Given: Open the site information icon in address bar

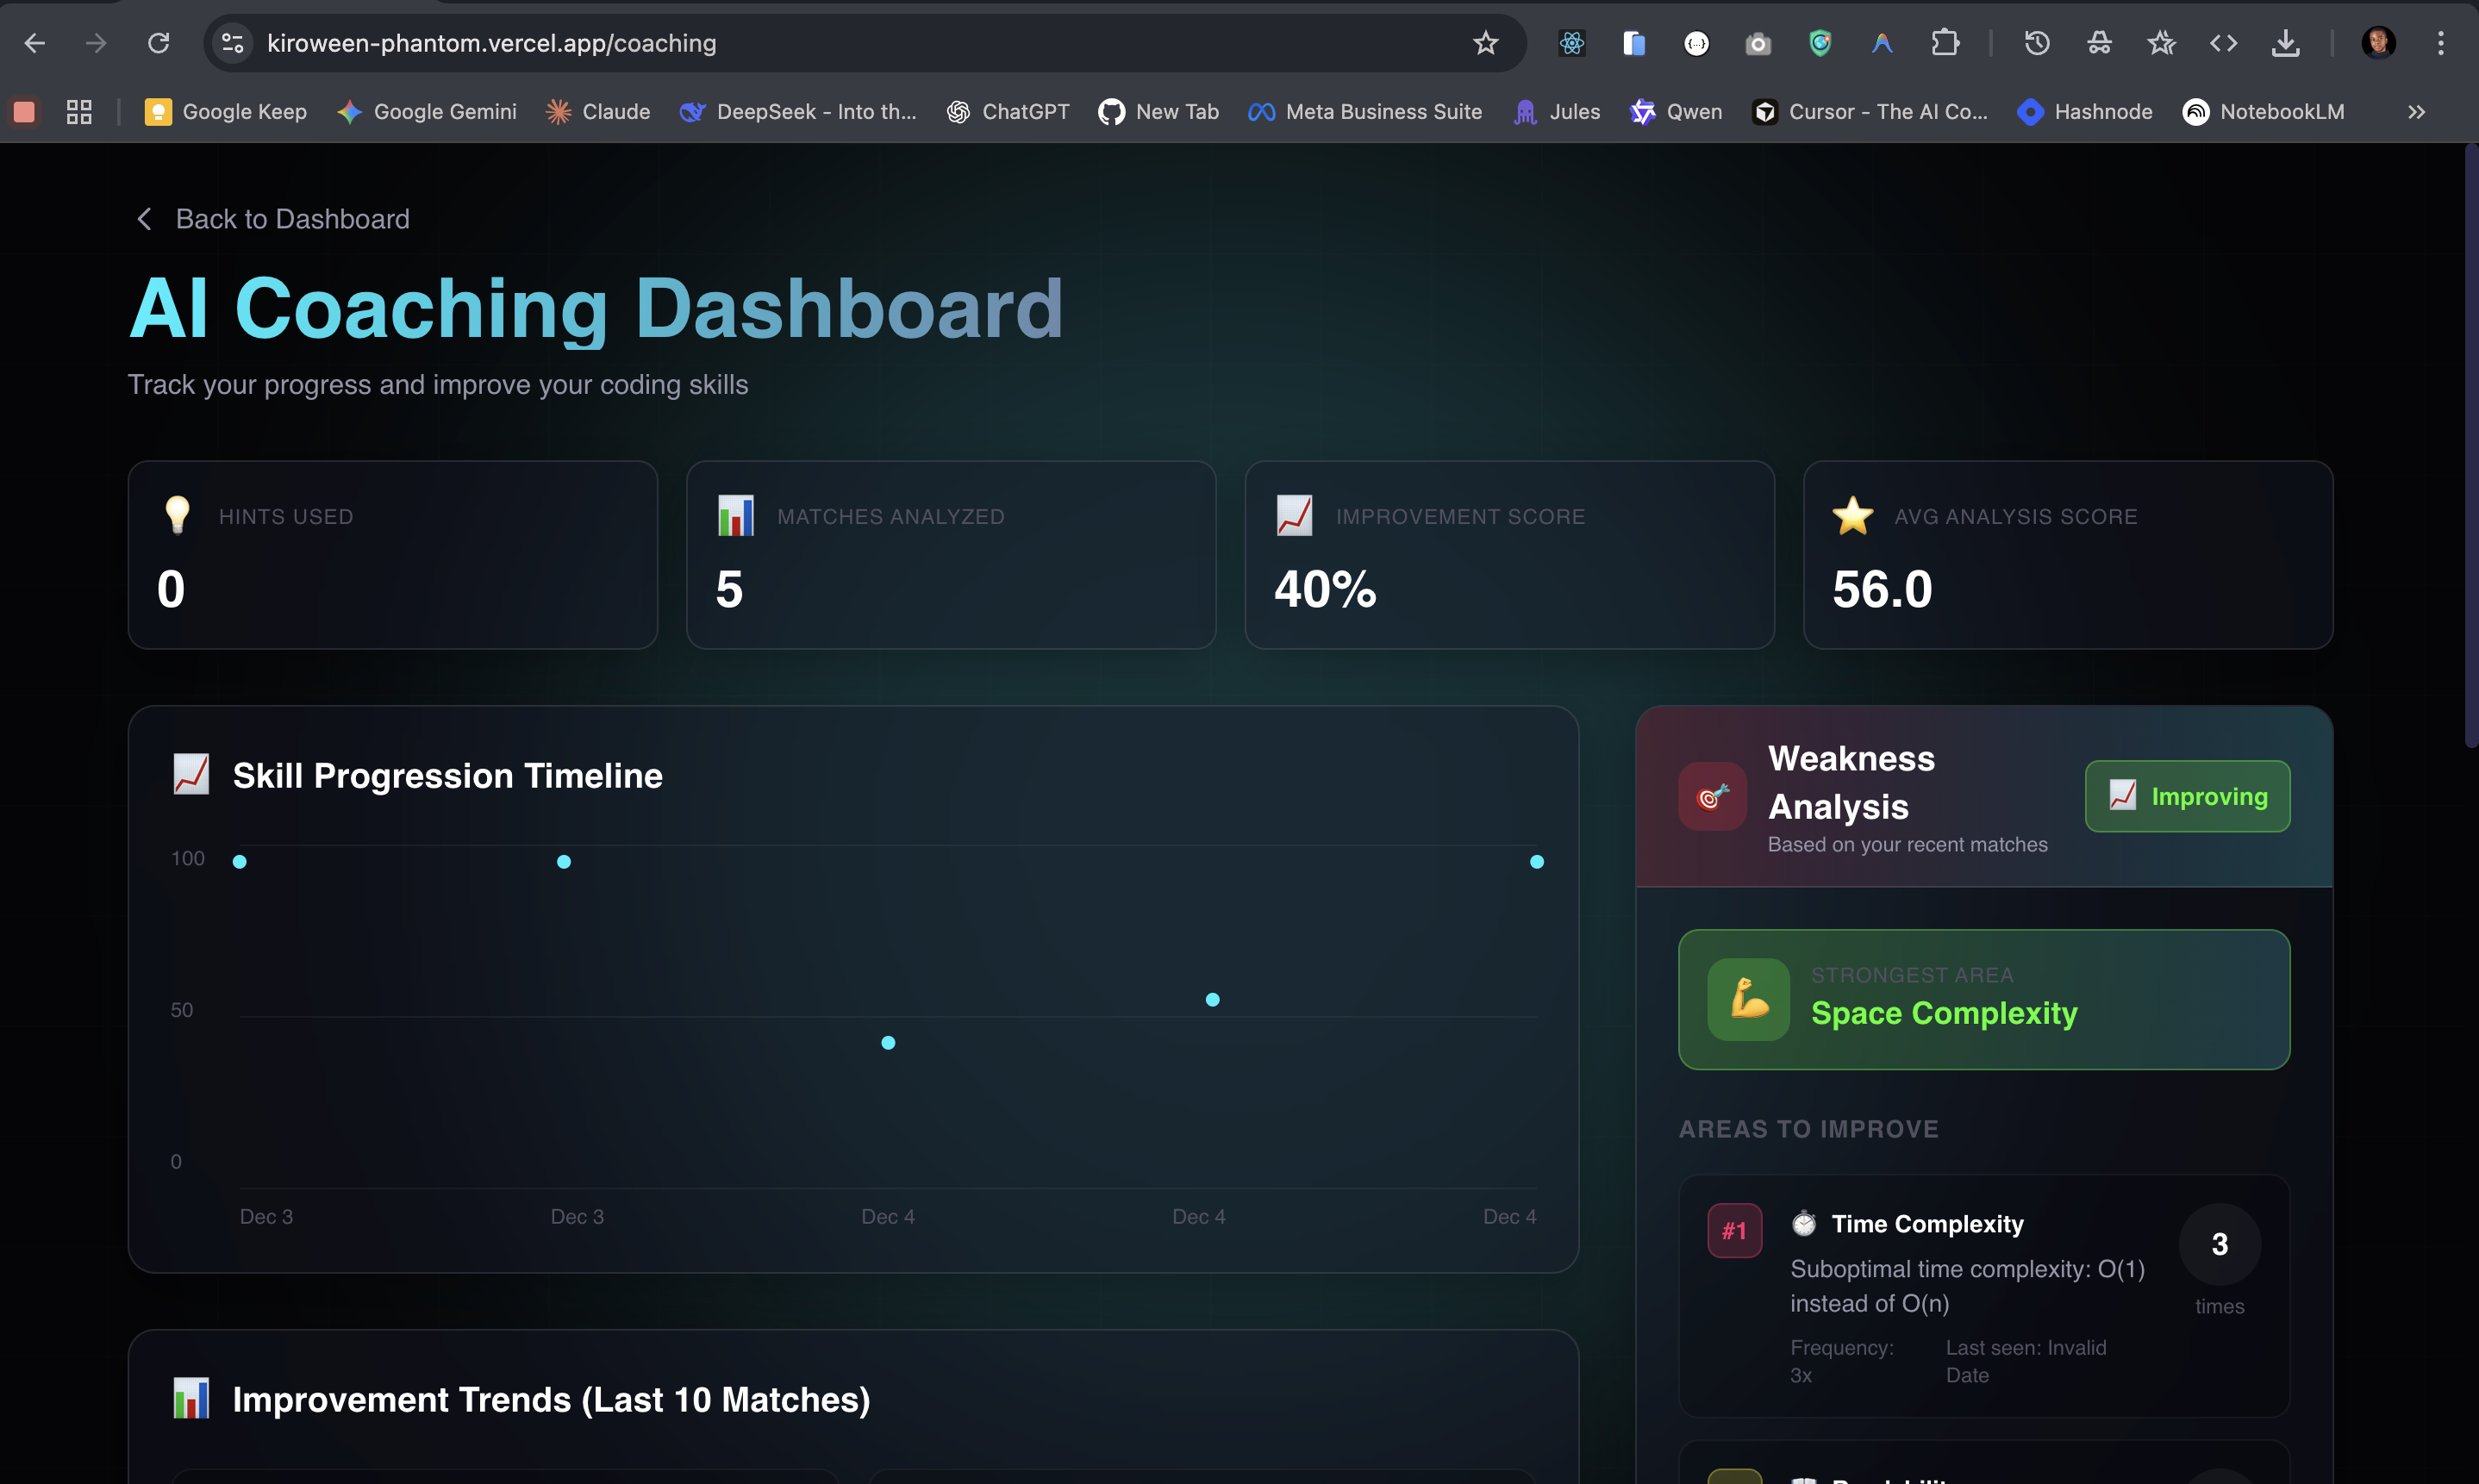Looking at the screenshot, I should point(233,43).
